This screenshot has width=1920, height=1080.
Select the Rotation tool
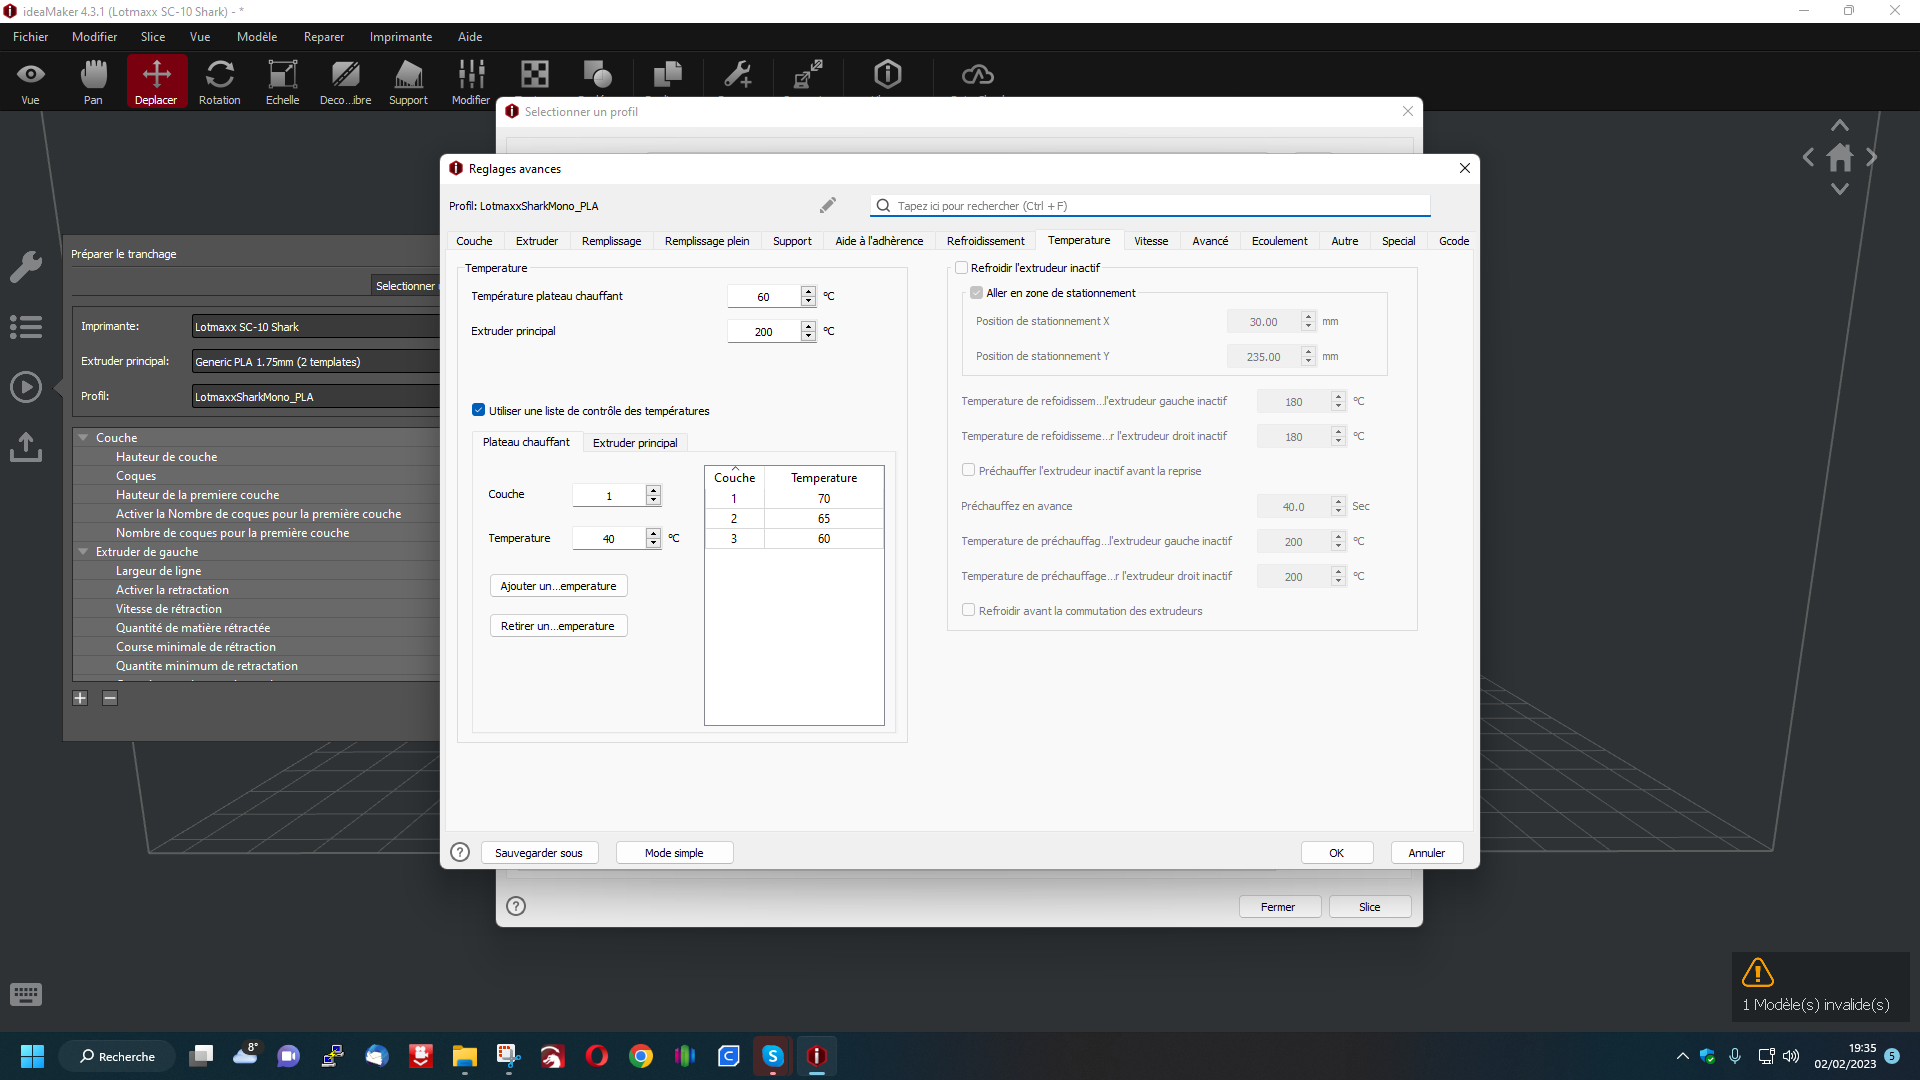[219, 82]
